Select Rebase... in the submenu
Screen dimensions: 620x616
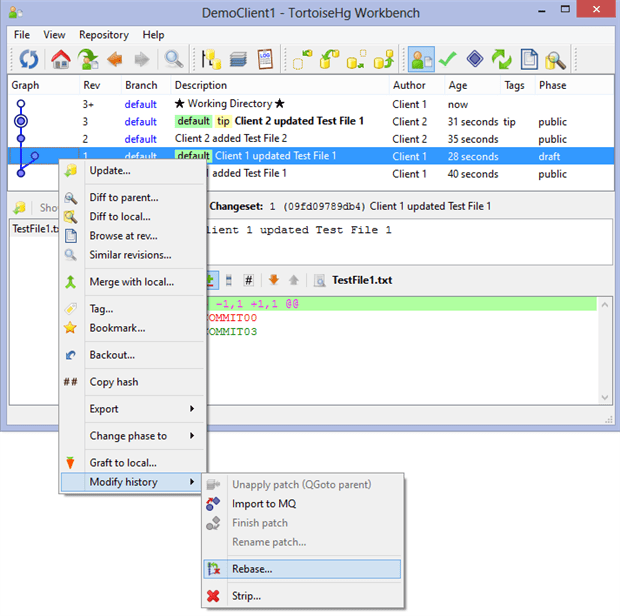[302, 569]
